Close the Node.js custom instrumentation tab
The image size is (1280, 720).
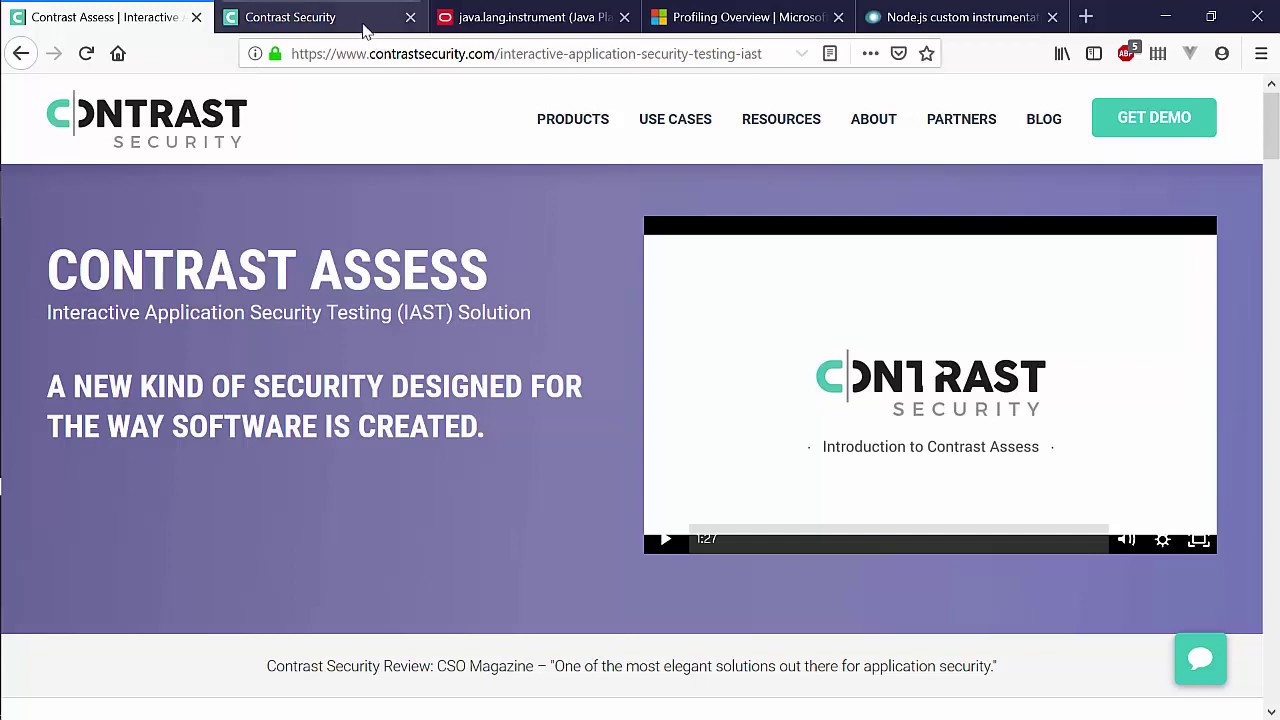click(1052, 17)
